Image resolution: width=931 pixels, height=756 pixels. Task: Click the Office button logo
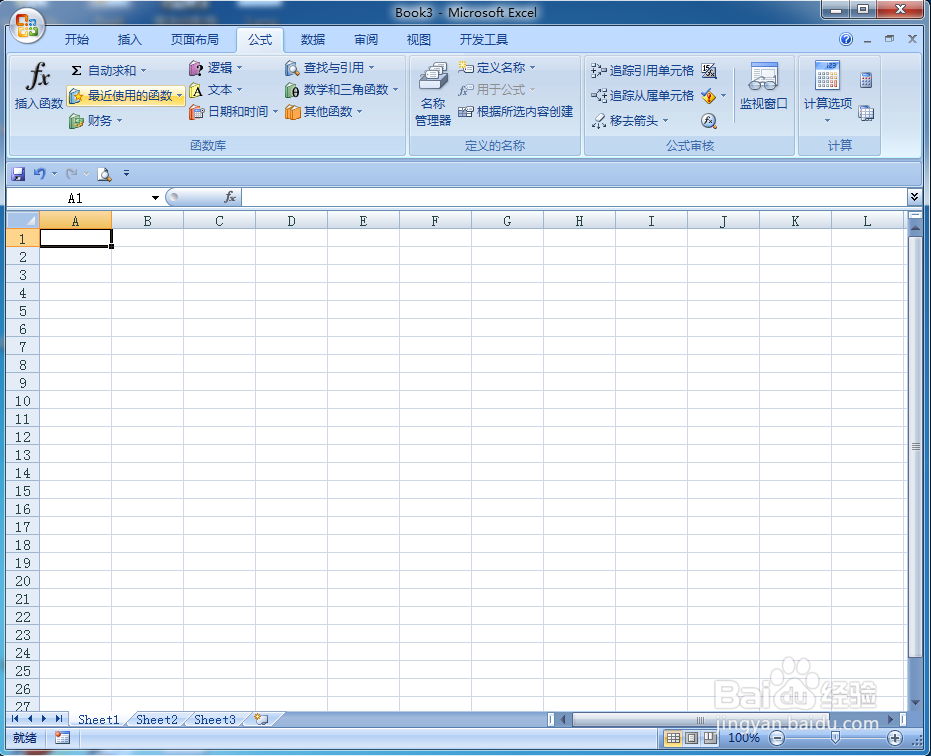(27, 27)
